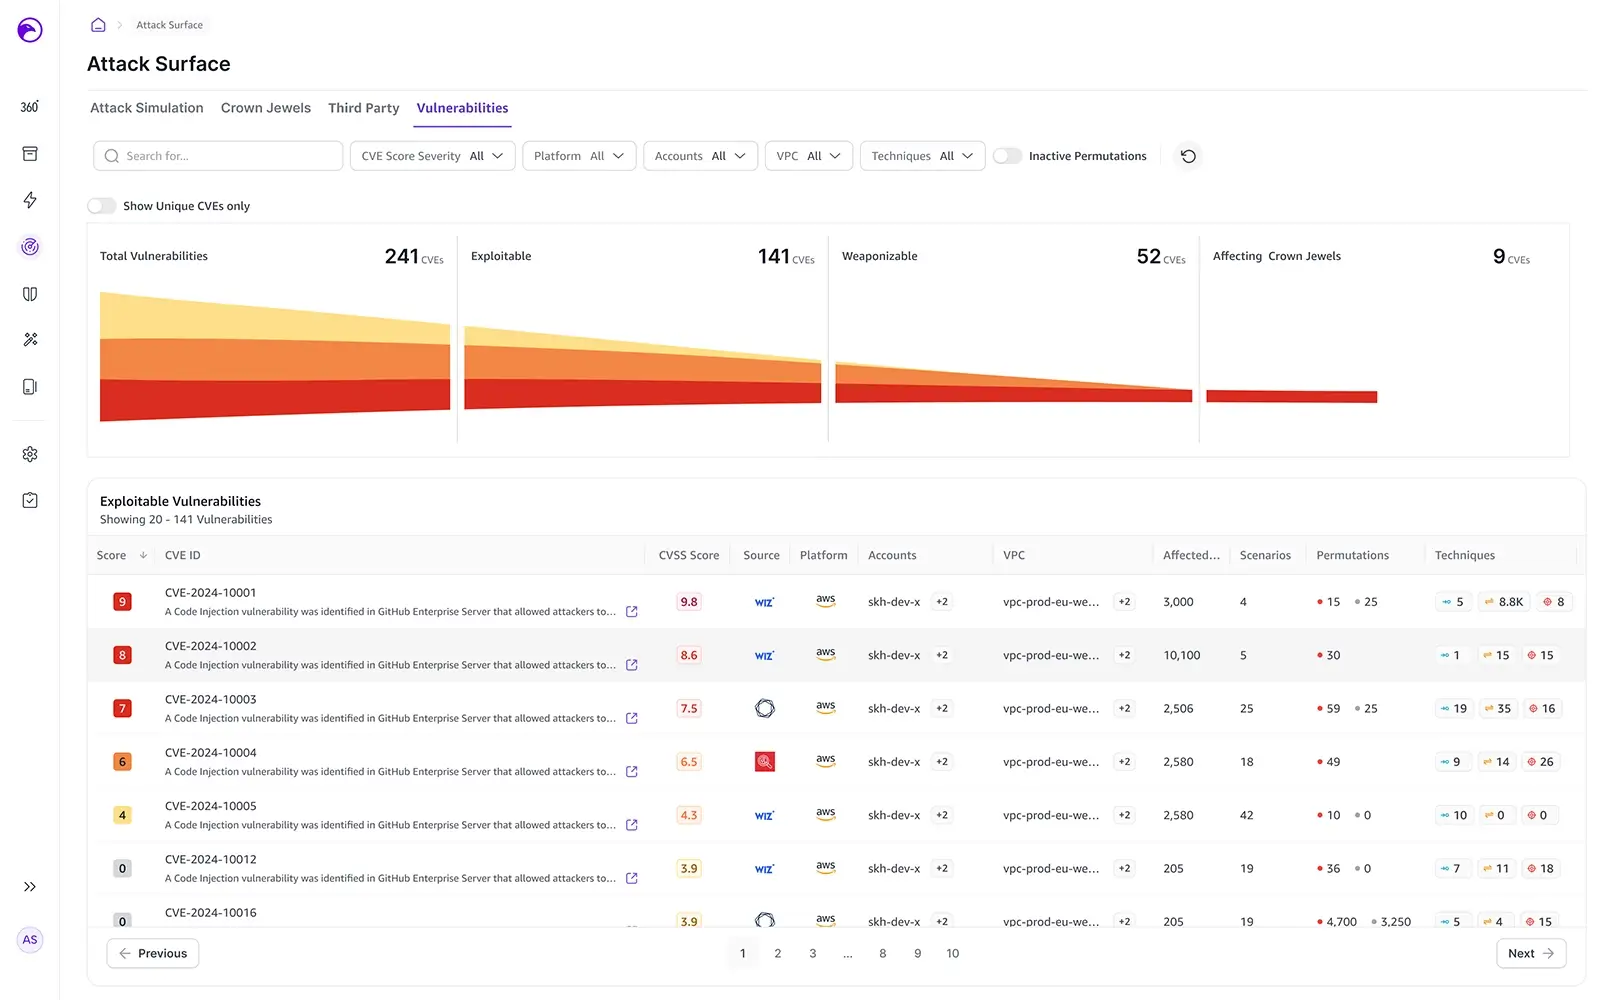Click the AS user avatar

point(30,940)
